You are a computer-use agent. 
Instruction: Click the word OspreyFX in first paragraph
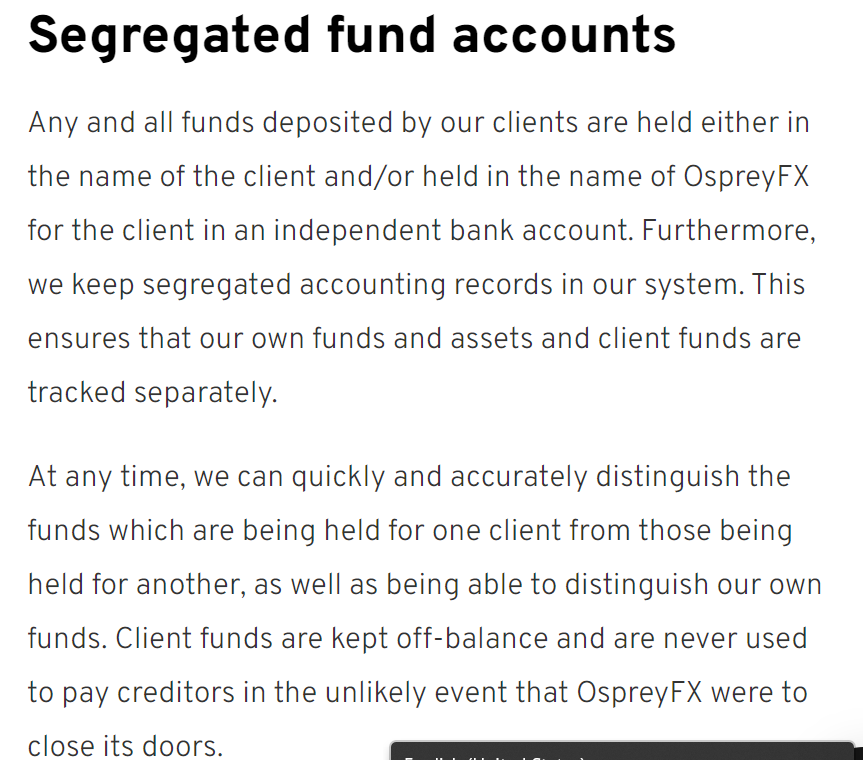click(x=746, y=176)
